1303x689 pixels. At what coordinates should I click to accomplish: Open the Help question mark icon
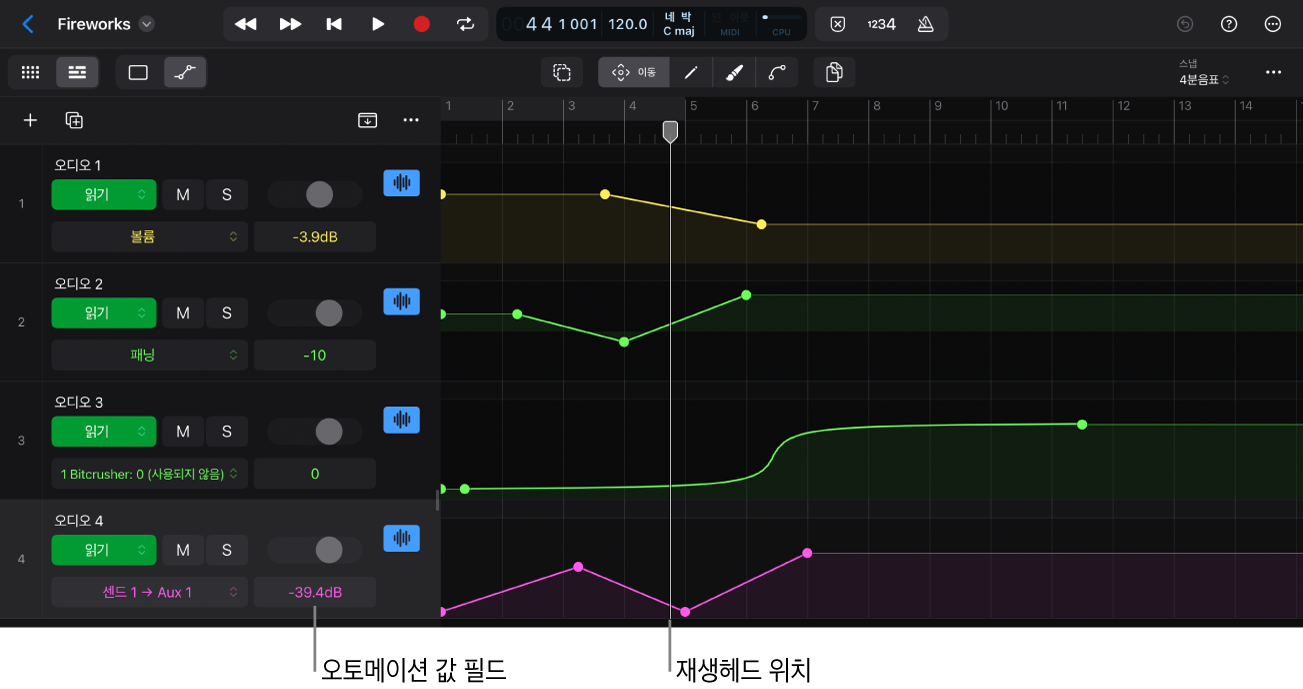(x=1229, y=24)
